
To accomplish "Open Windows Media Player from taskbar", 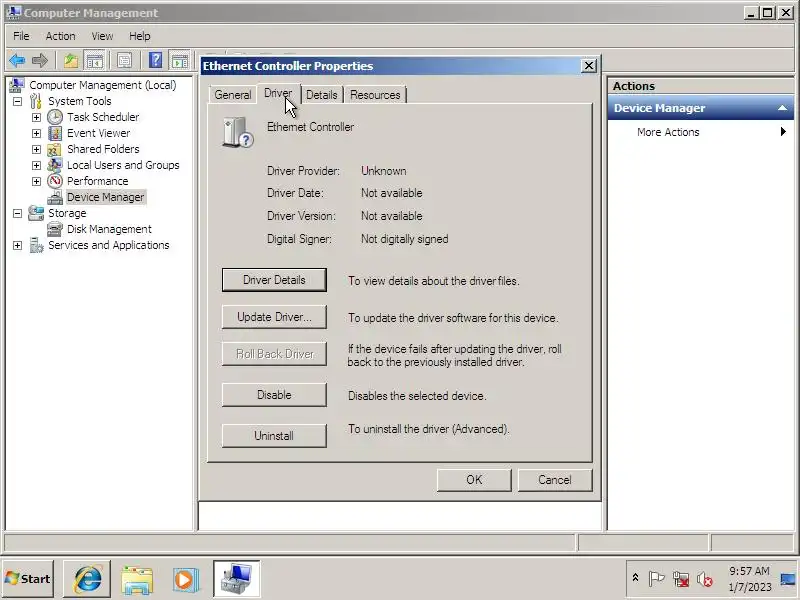I will click(186, 579).
